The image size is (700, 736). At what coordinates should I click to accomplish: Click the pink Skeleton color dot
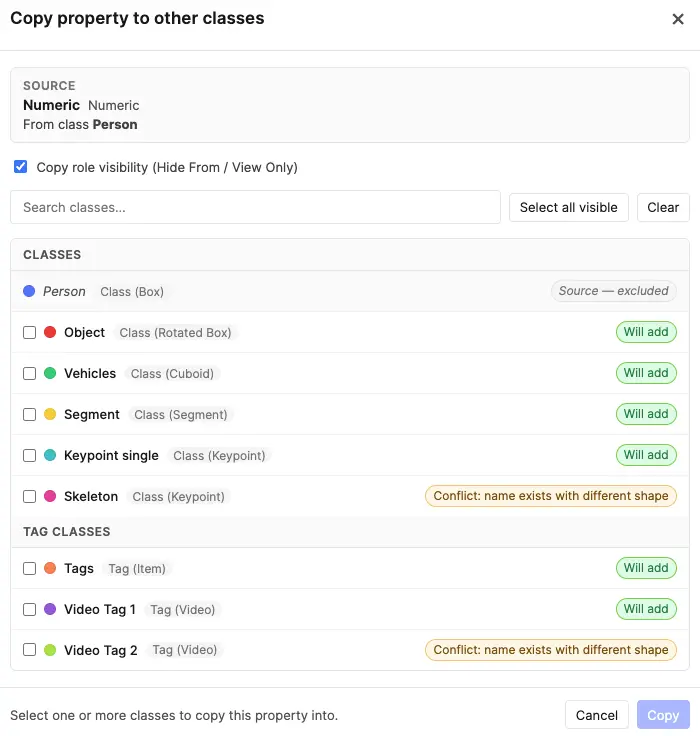coord(50,496)
